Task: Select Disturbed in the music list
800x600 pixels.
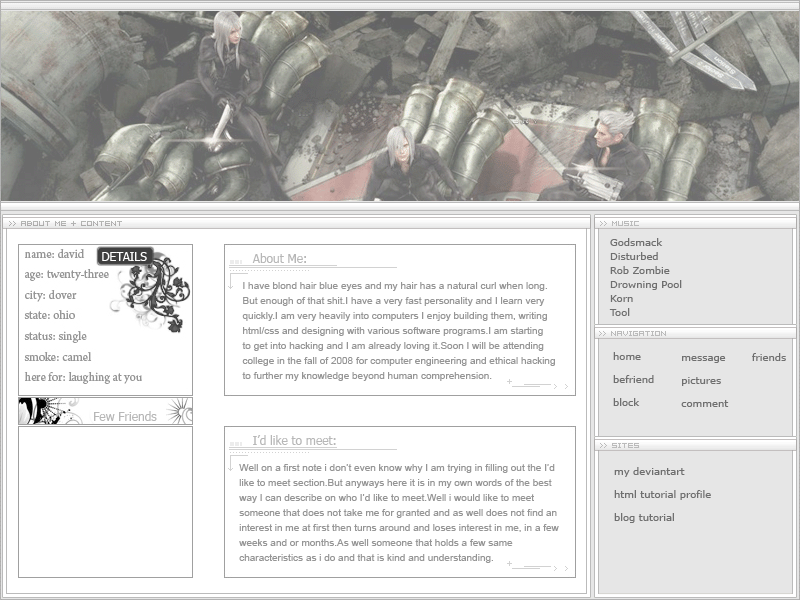Action: coord(634,257)
